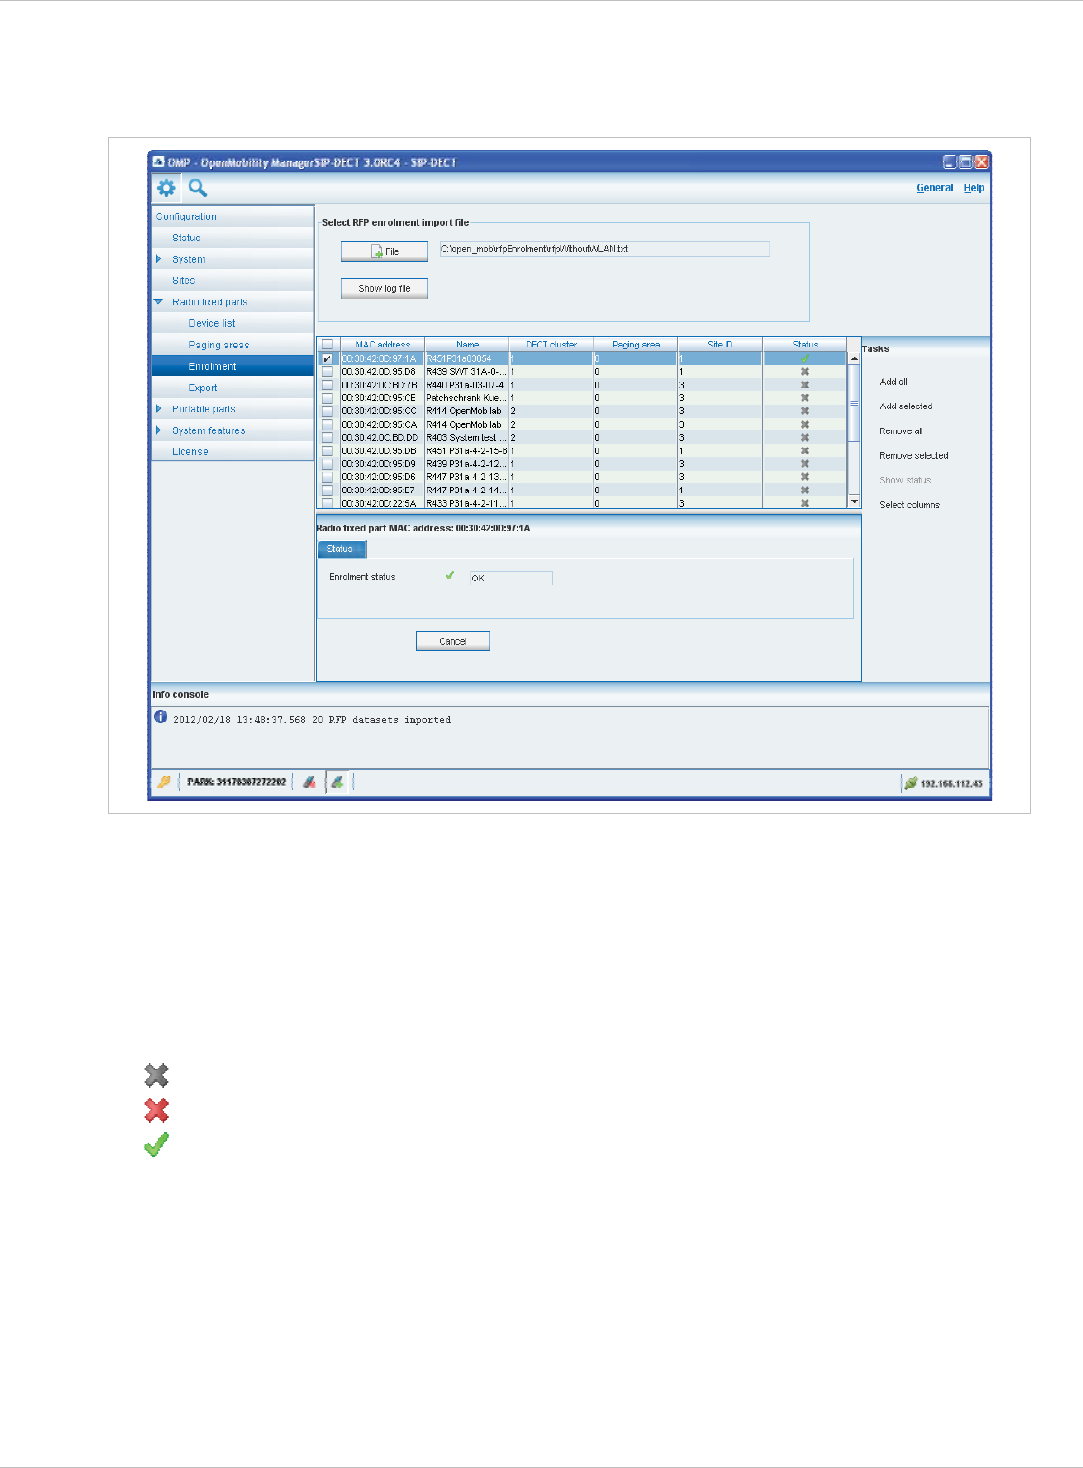Click the import file path field
Image resolution: width=1083 pixels, height=1468 pixels.
coord(604,249)
